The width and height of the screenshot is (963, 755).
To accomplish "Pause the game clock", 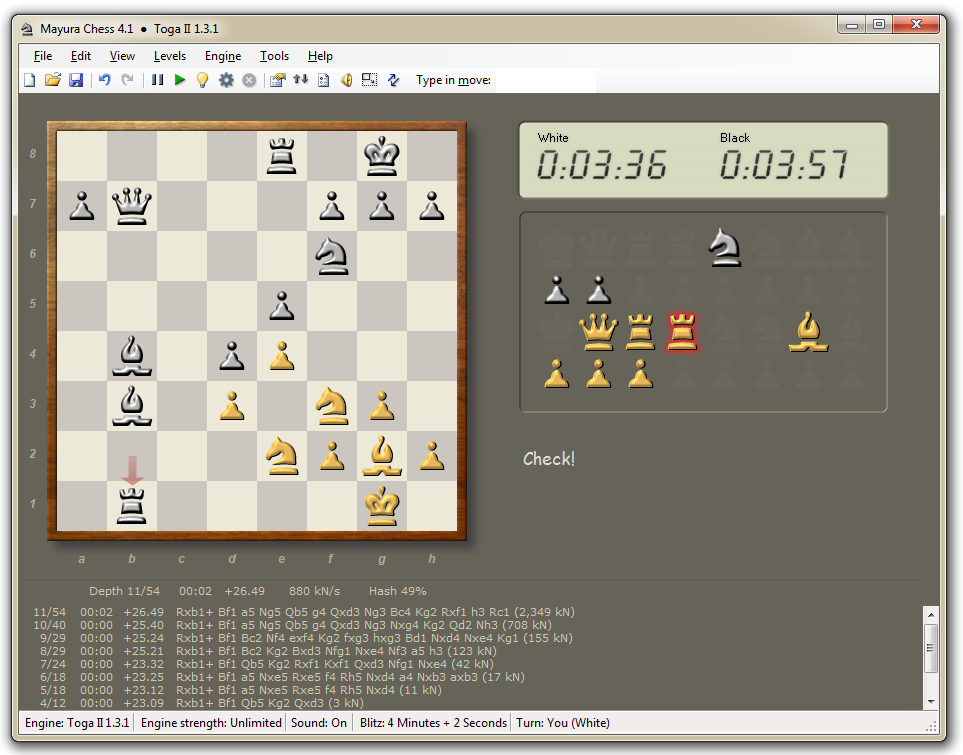I will (157, 80).
